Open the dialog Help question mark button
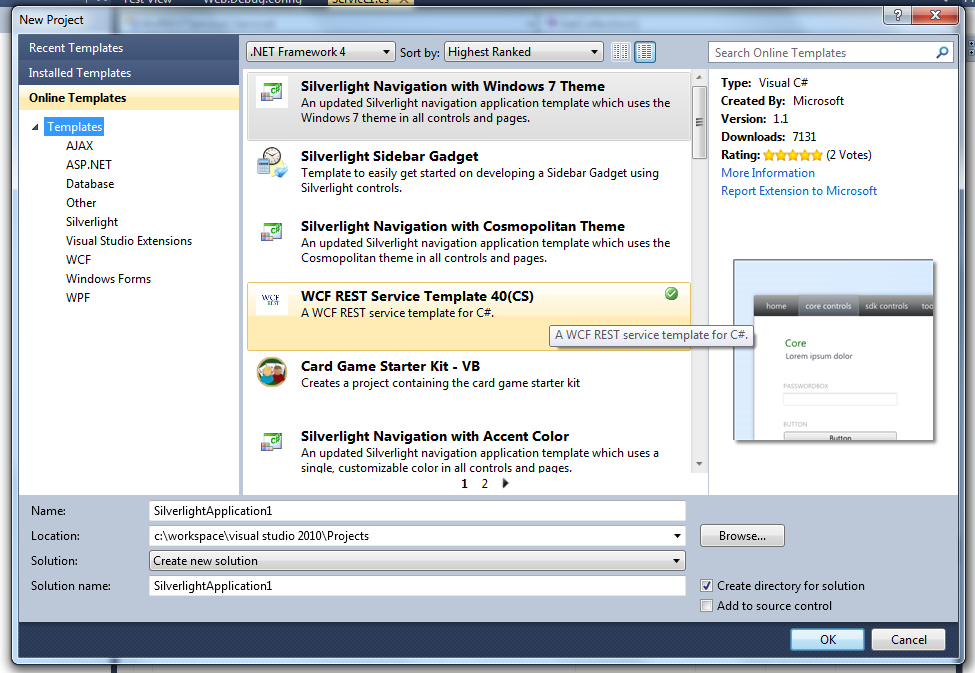975x673 pixels. click(x=897, y=15)
